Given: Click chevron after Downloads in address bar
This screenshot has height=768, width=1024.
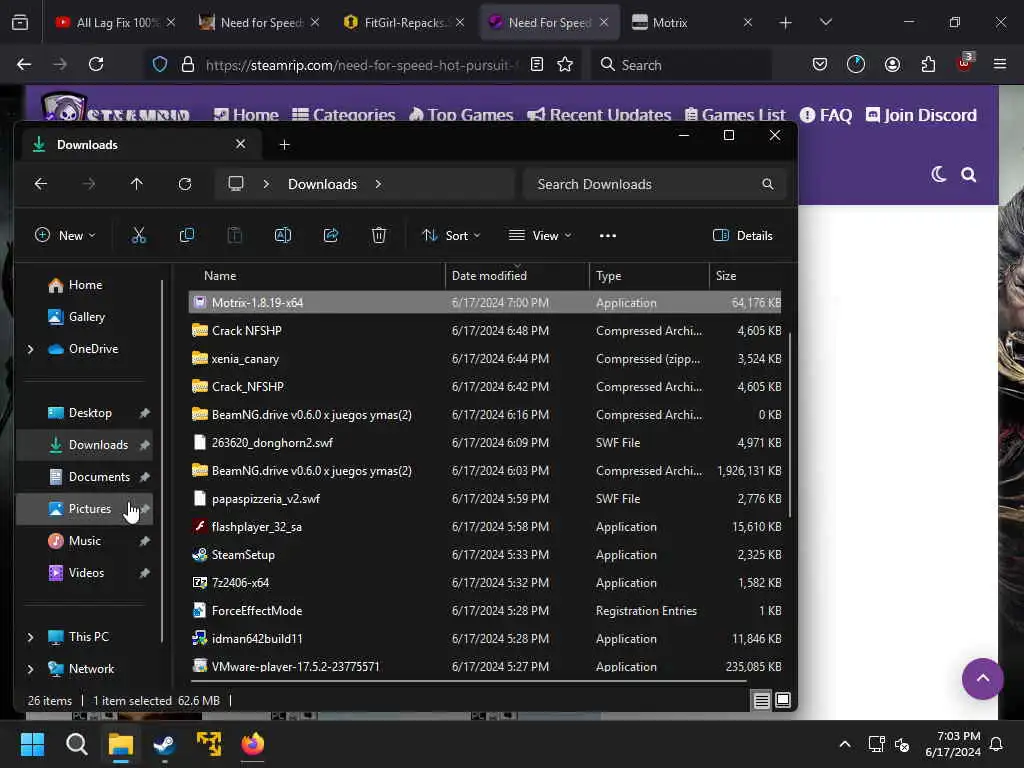Looking at the screenshot, I should coord(378,184).
